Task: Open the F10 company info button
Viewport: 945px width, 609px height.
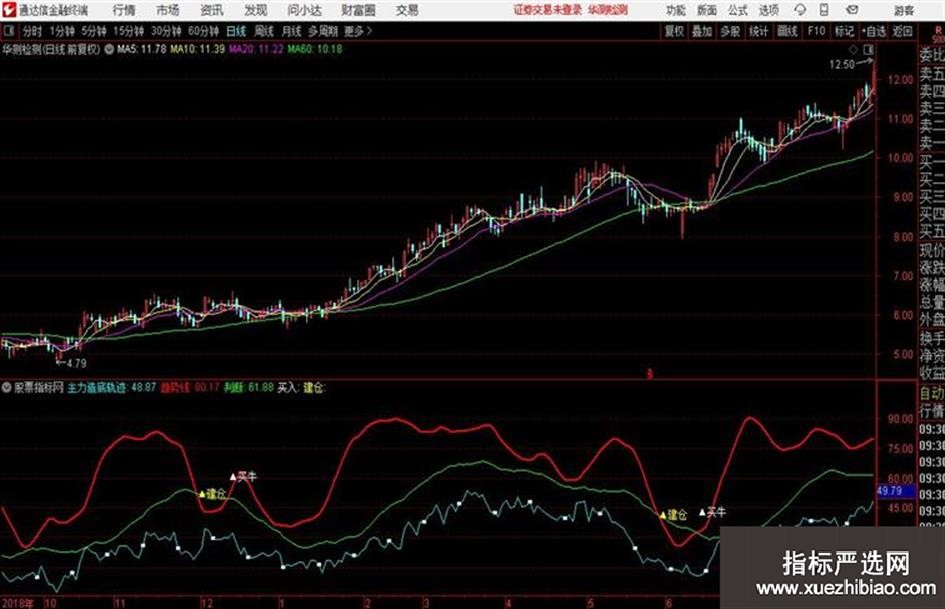Action: [817, 31]
